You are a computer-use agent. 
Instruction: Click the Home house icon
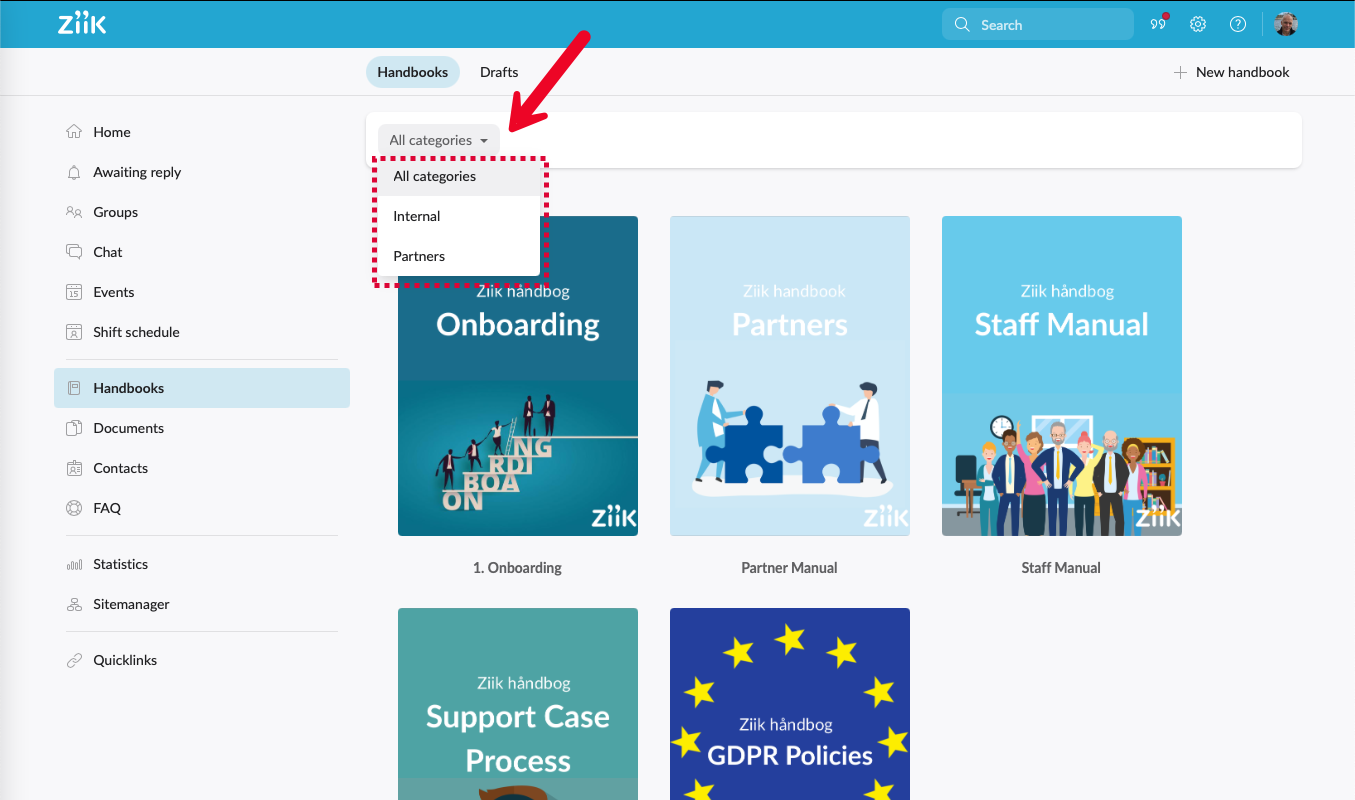click(74, 132)
